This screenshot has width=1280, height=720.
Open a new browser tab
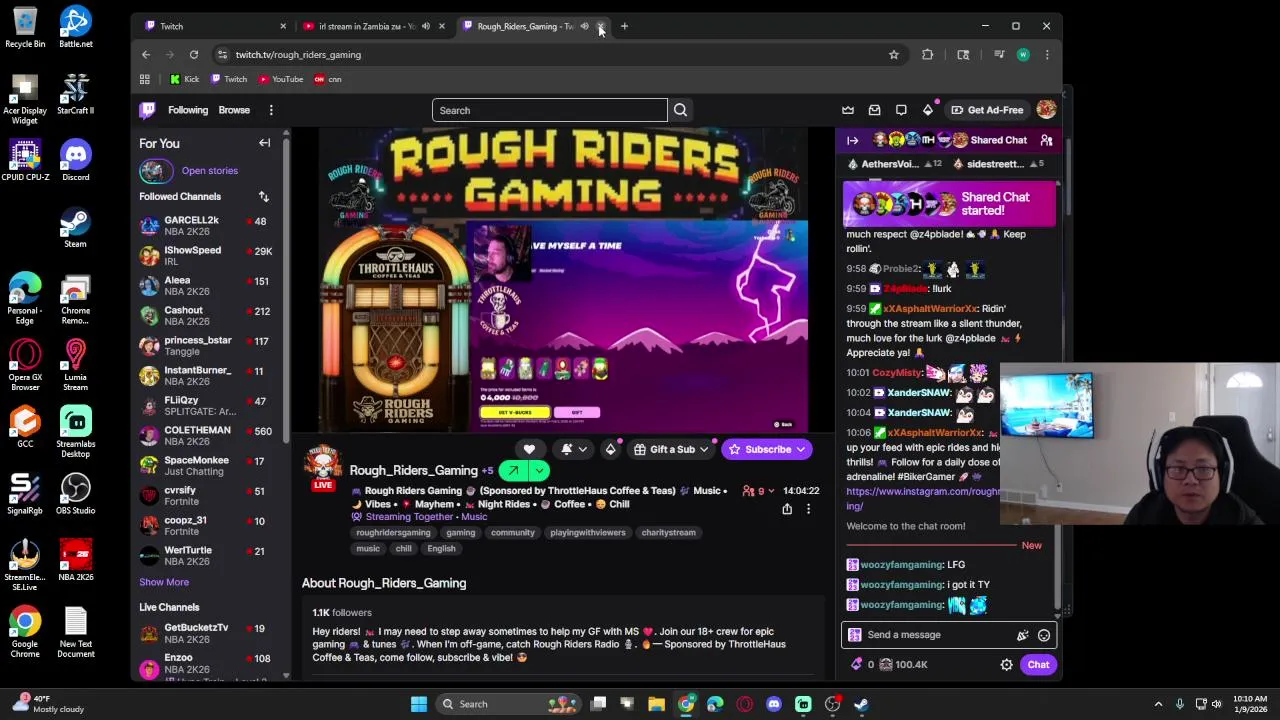[x=624, y=26]
